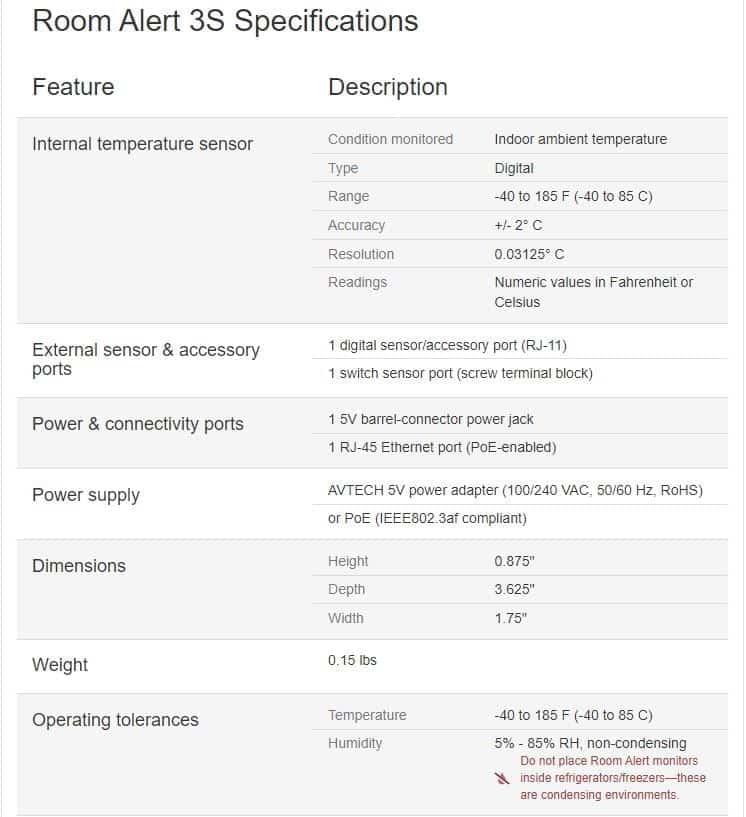This screenshot has width=746, height=817.
Task: Select the Power supply row label
Action: (x=86, y=495)
